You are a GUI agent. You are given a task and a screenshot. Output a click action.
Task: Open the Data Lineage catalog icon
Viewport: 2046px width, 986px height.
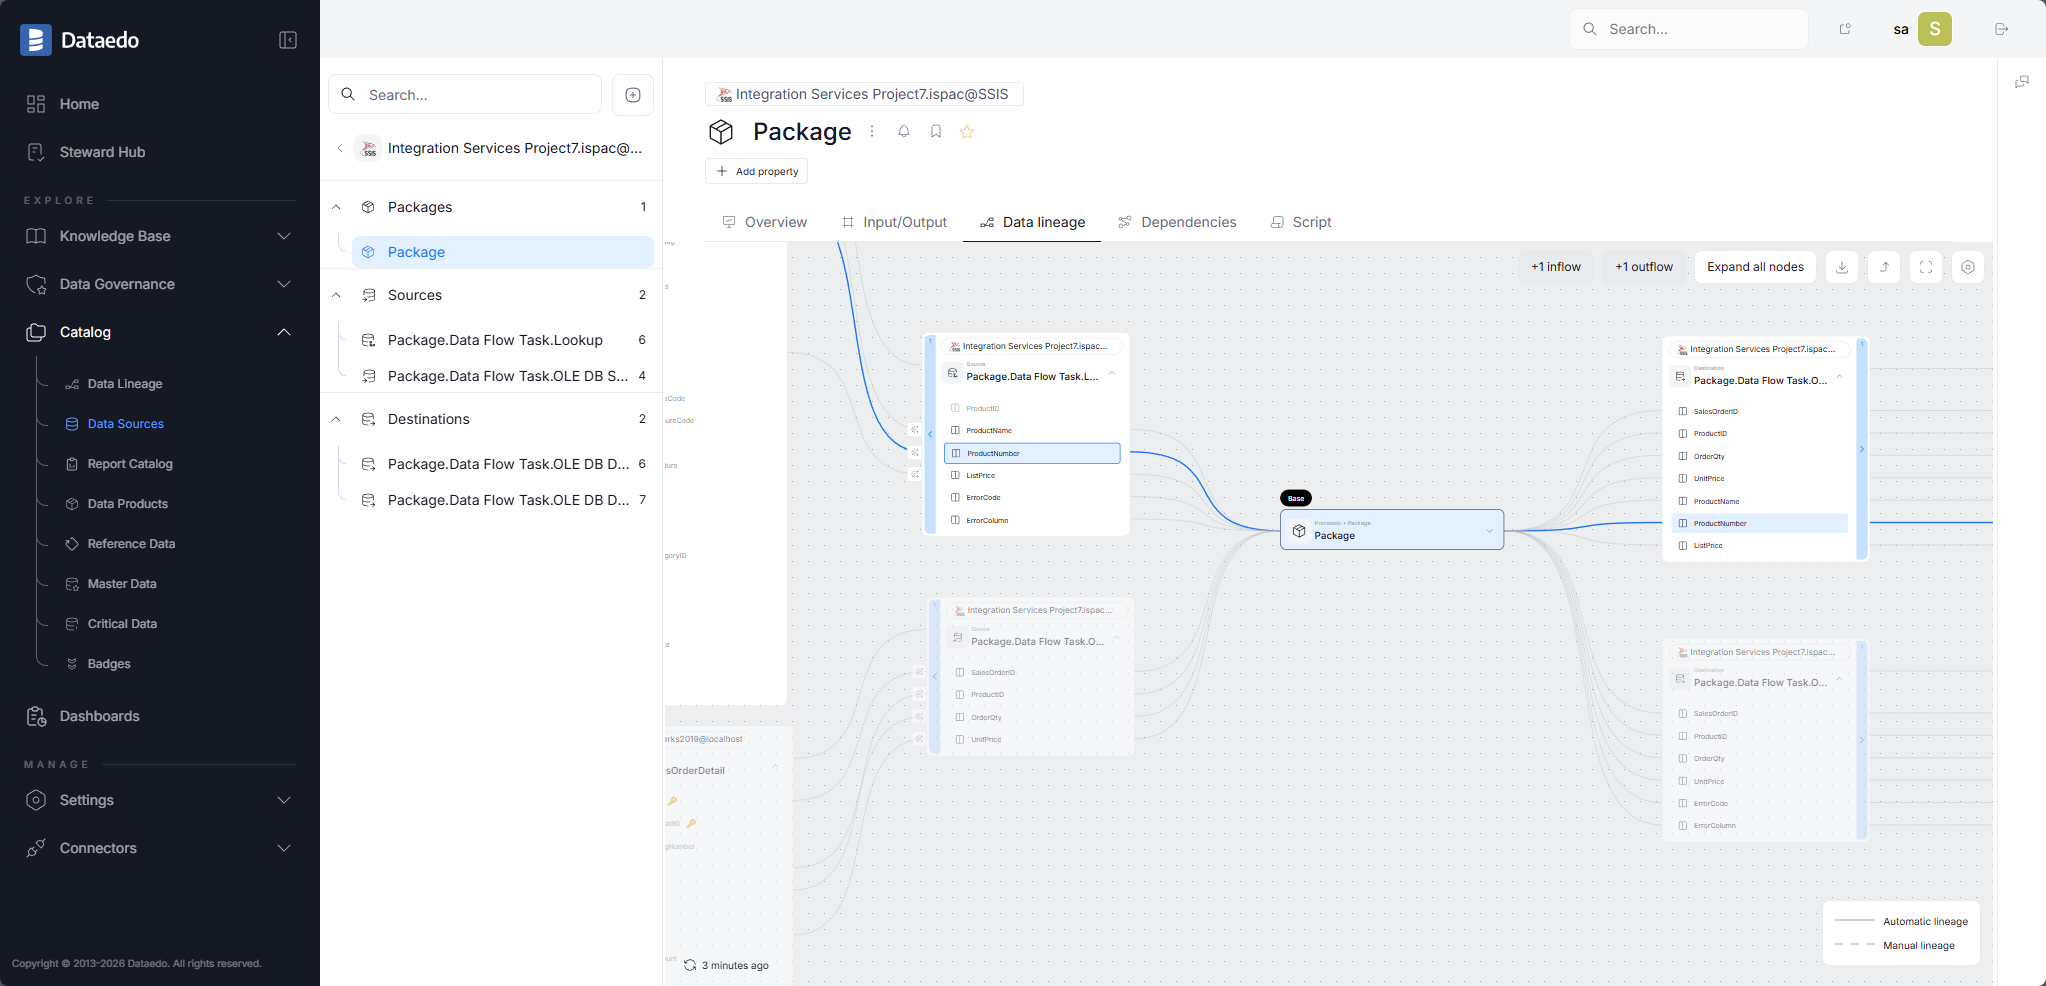click(x=123, y=383)
